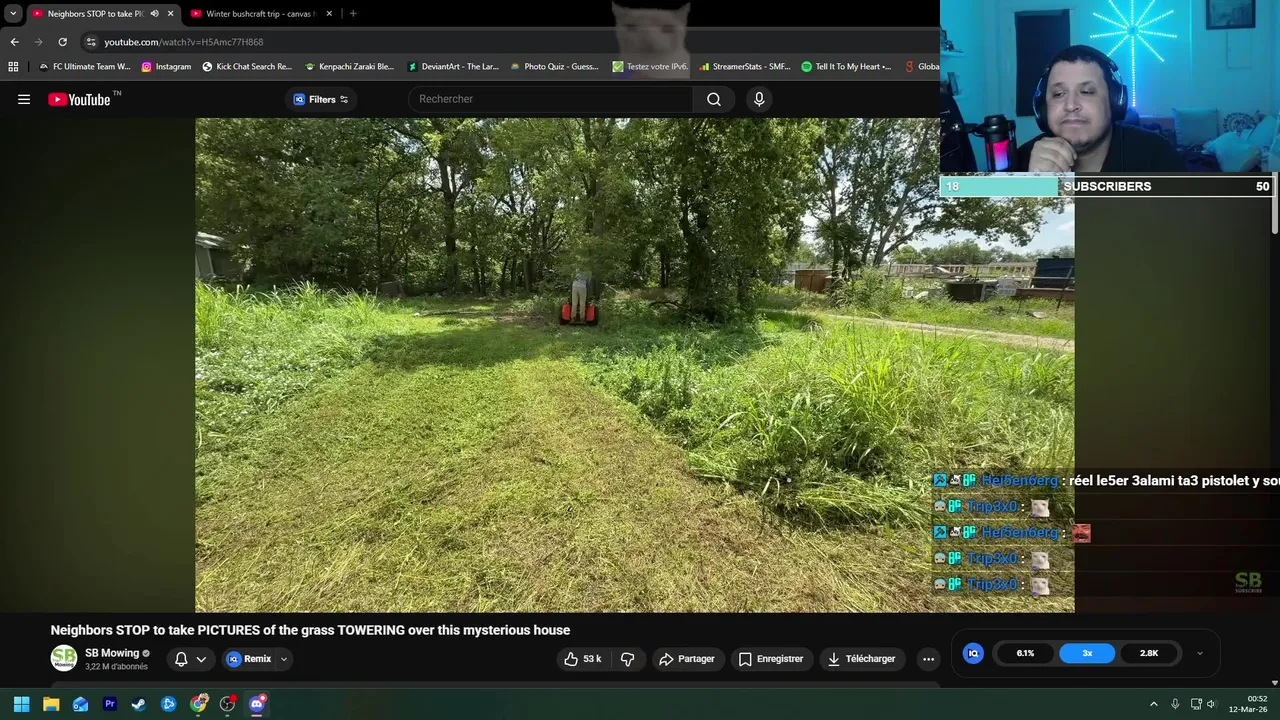Image resolution: width=1280 pixels, height=720 pixels.
Task: Share video using Partager button
Action: pyautogui.click(x=686, y=659)
